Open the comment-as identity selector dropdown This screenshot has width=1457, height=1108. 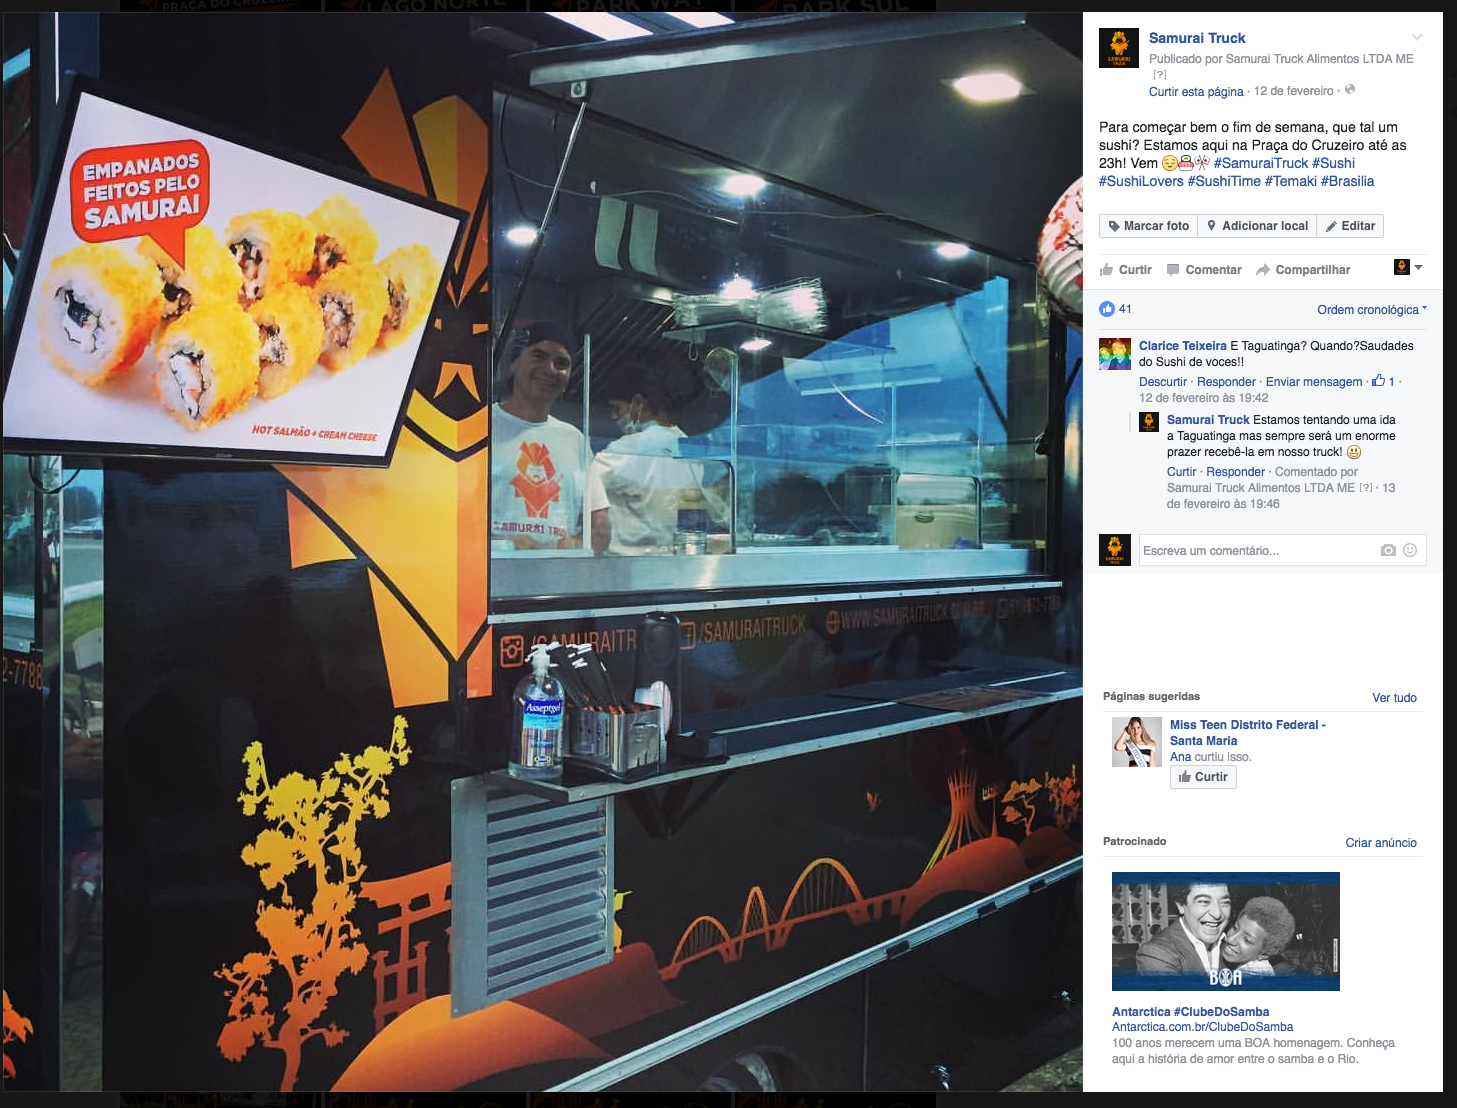click(1408, 267)
